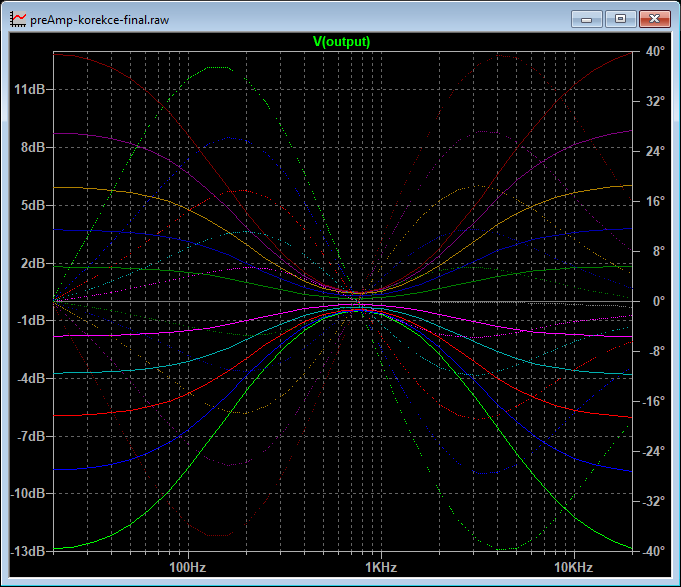Click the 10KHz frequency axis label
The height and width of the screenshot is (587, 681).
point(574,567)
